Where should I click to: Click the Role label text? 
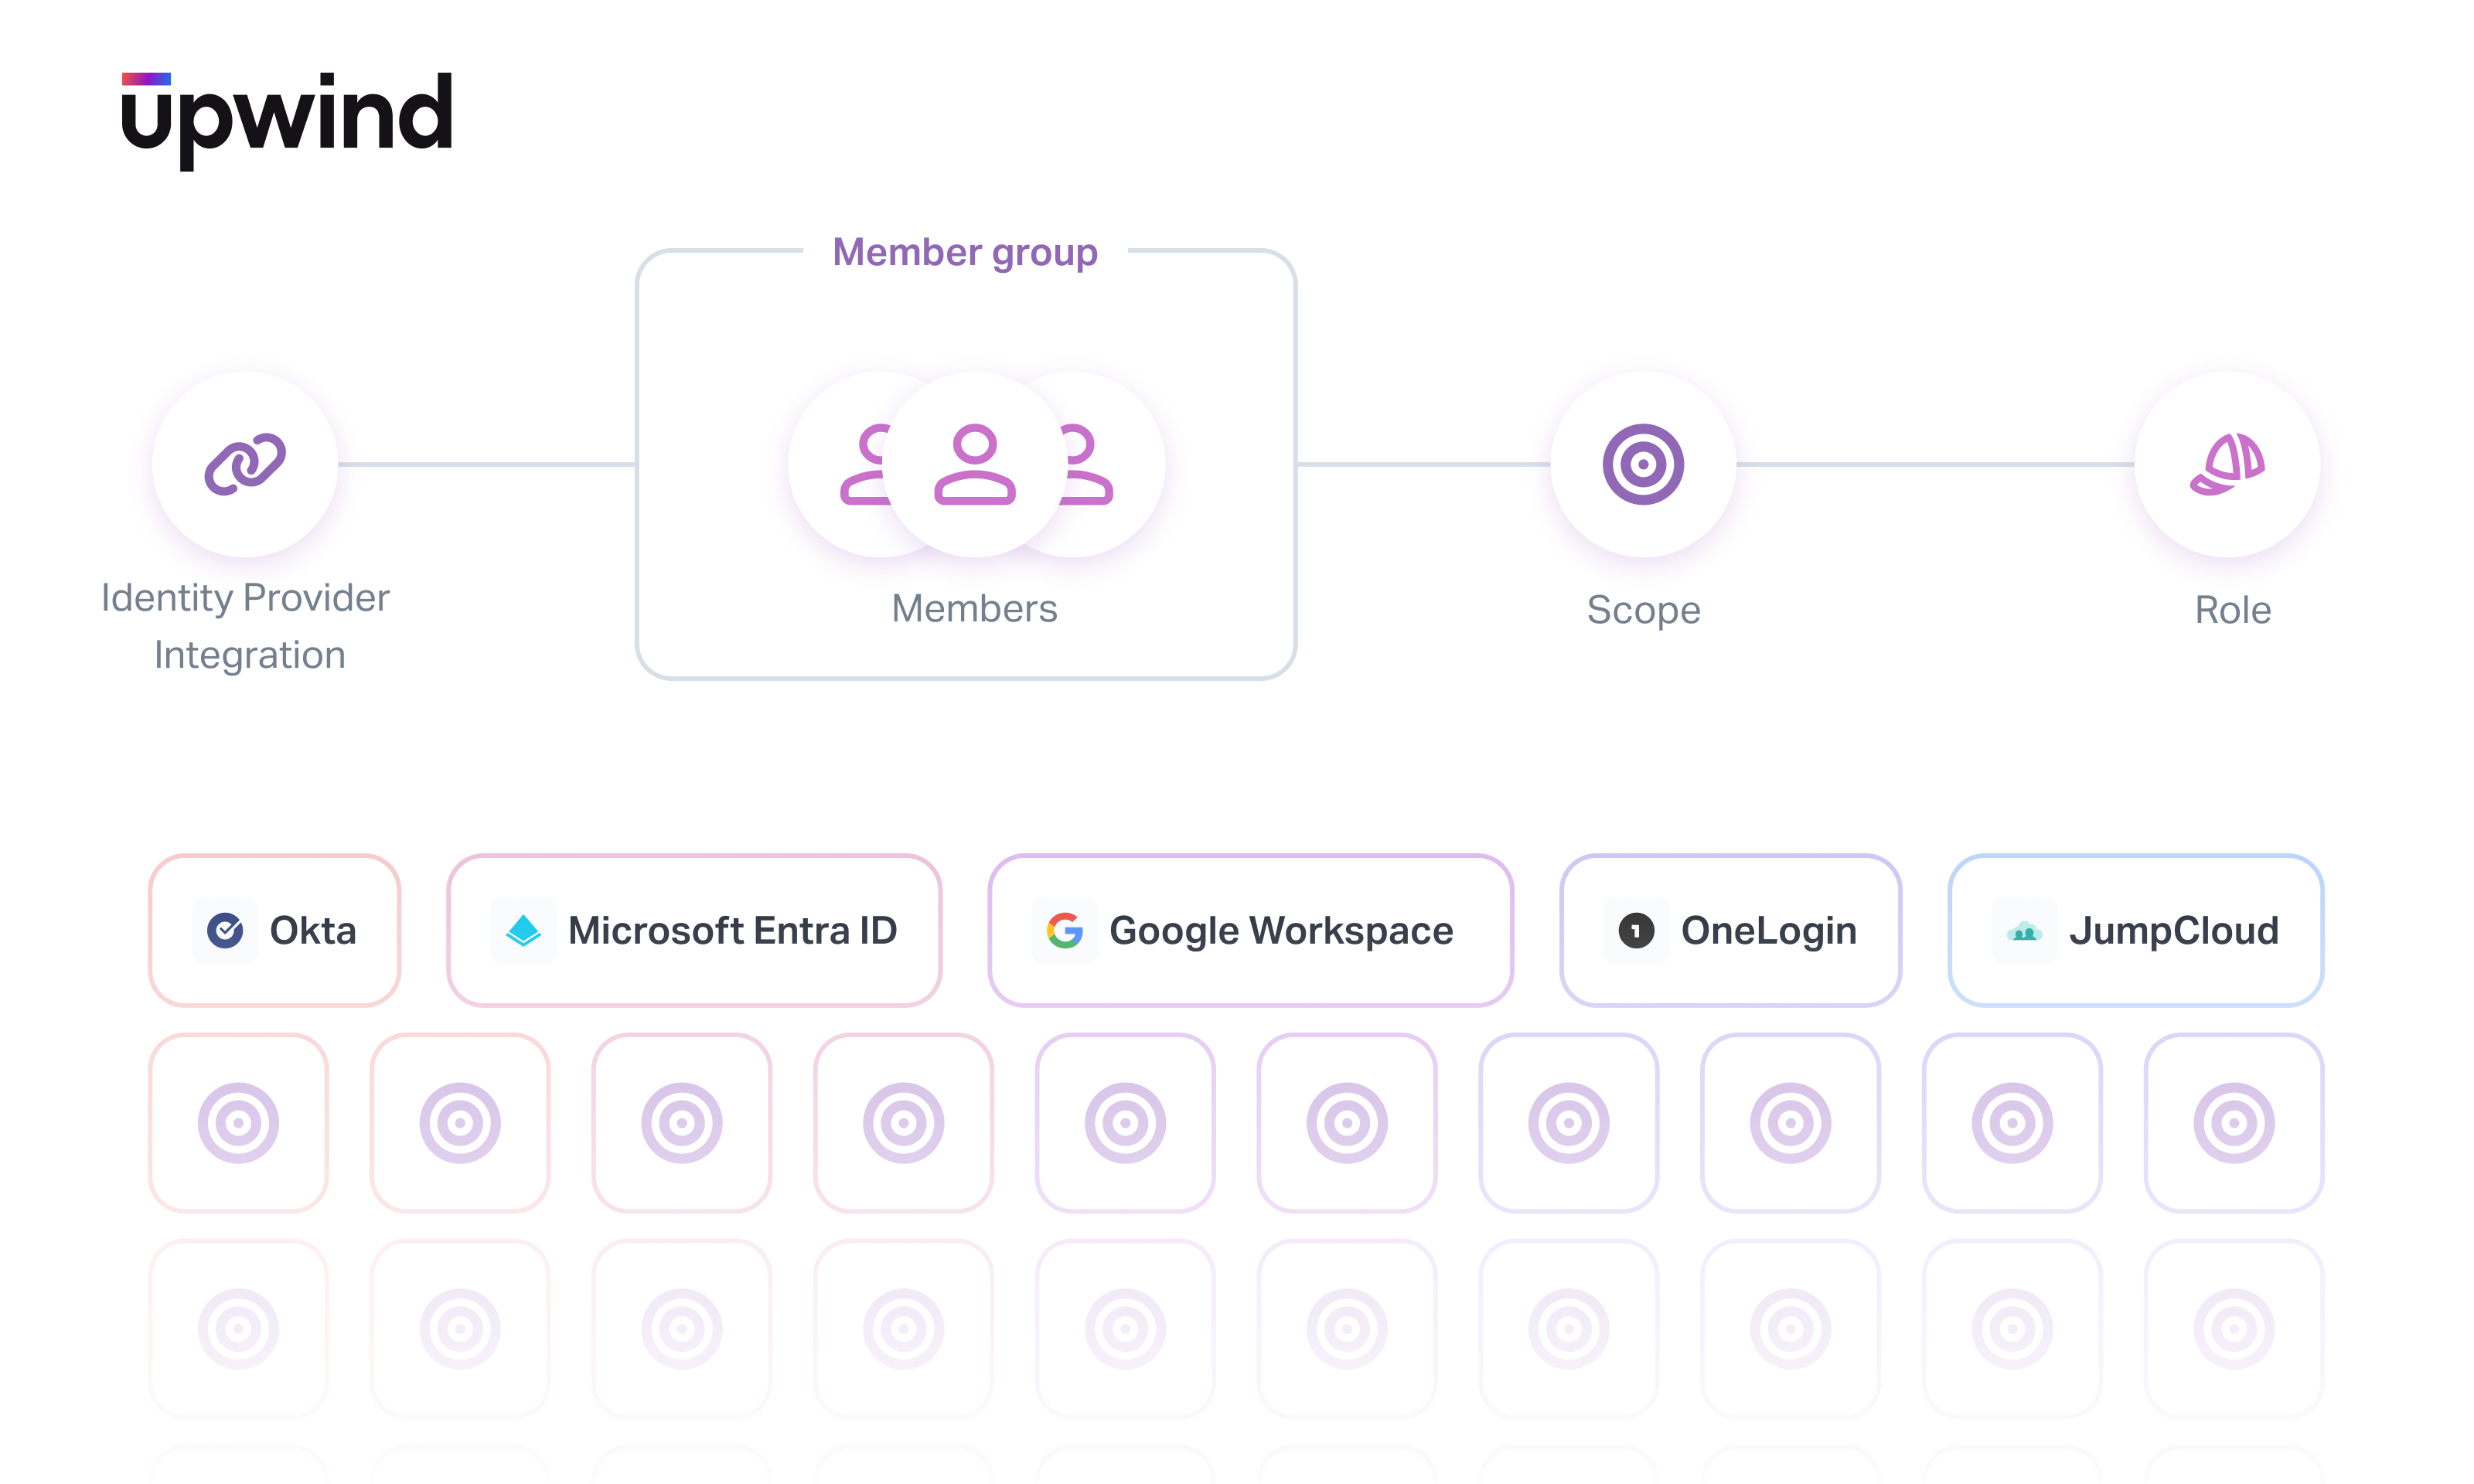point(2232,610)
